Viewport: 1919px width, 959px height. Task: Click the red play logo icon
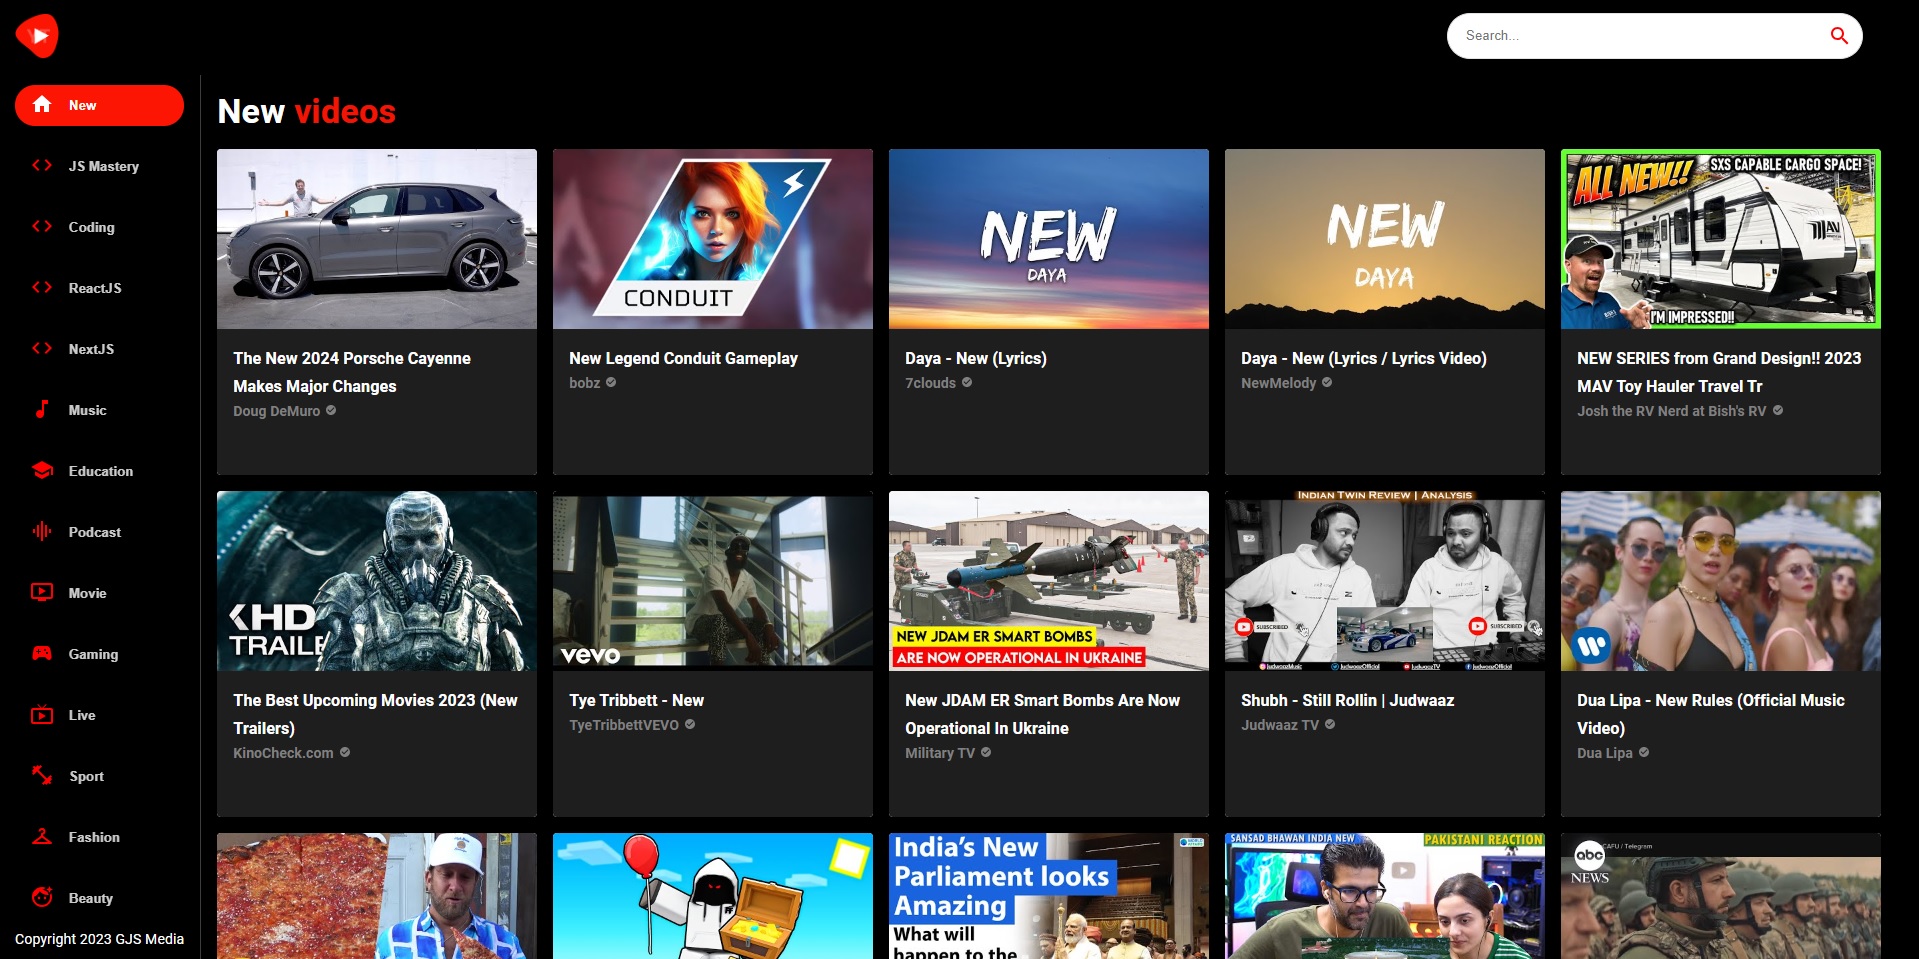click(x=38, y=36)
